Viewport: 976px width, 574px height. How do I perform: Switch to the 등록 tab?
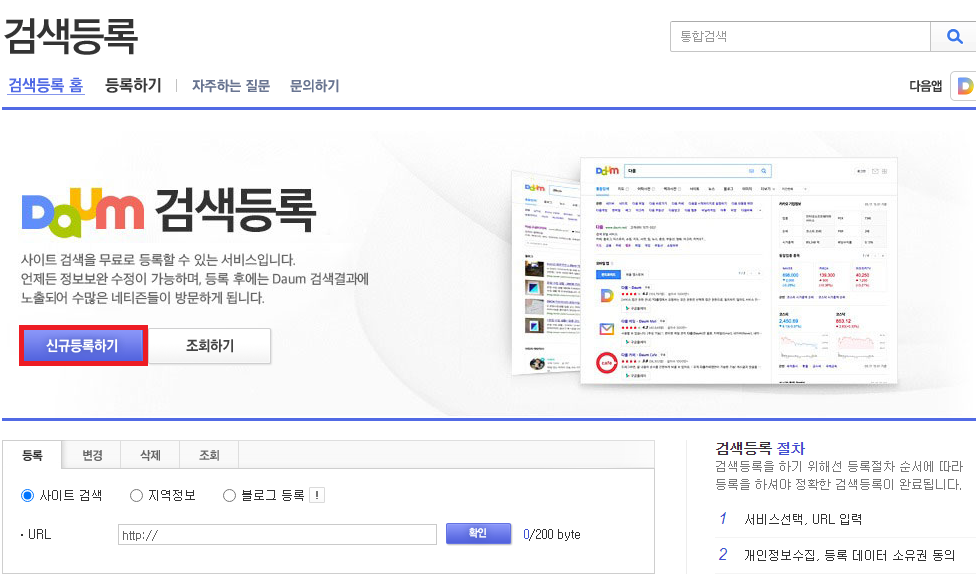[32, 455]
